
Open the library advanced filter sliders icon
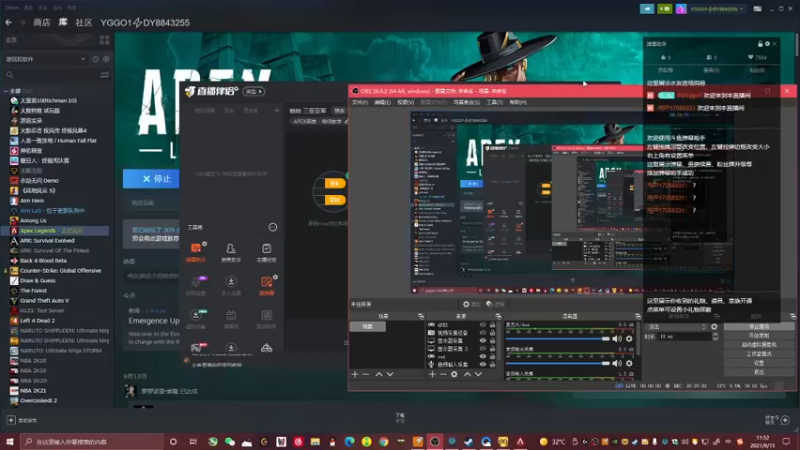click(x=105, y=75)
